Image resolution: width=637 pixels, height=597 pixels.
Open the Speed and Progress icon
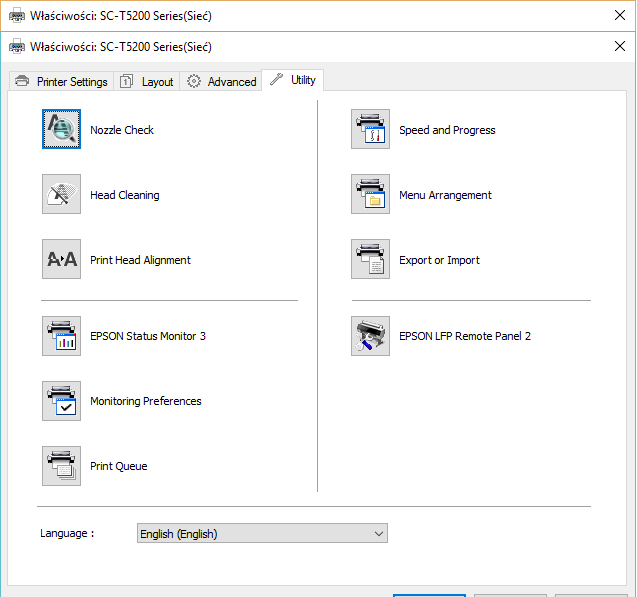[370, 130]
